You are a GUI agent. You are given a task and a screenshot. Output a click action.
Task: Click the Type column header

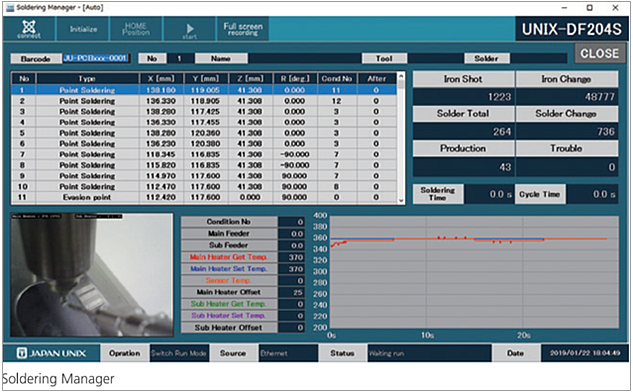[87, 78]
